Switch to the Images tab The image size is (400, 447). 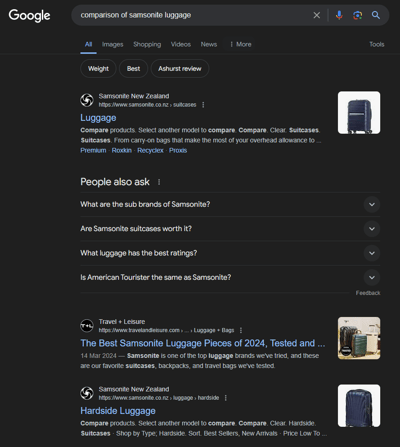pos(112,44)
